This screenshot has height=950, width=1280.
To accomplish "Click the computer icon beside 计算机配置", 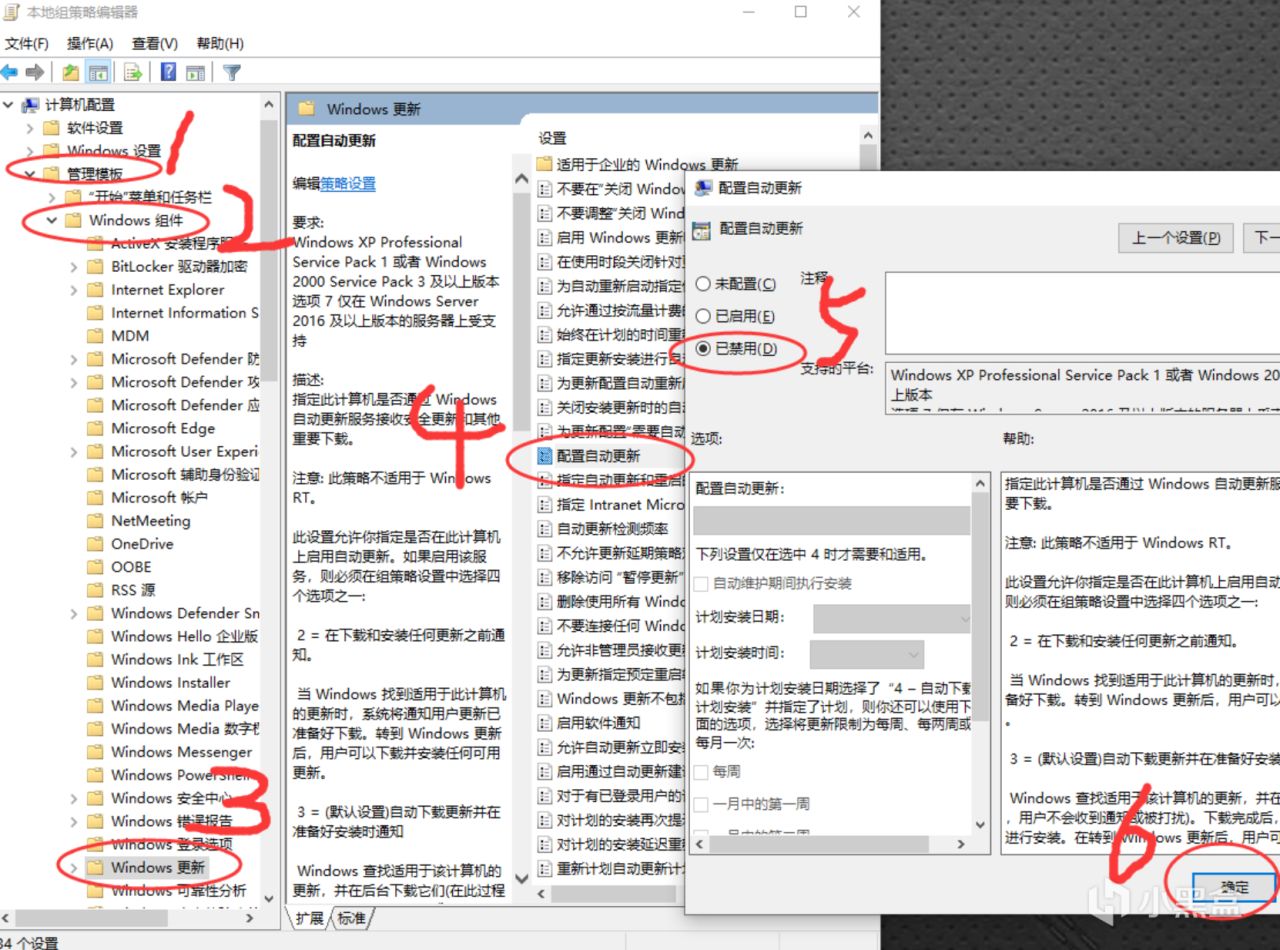I will [x=30, y=104].
